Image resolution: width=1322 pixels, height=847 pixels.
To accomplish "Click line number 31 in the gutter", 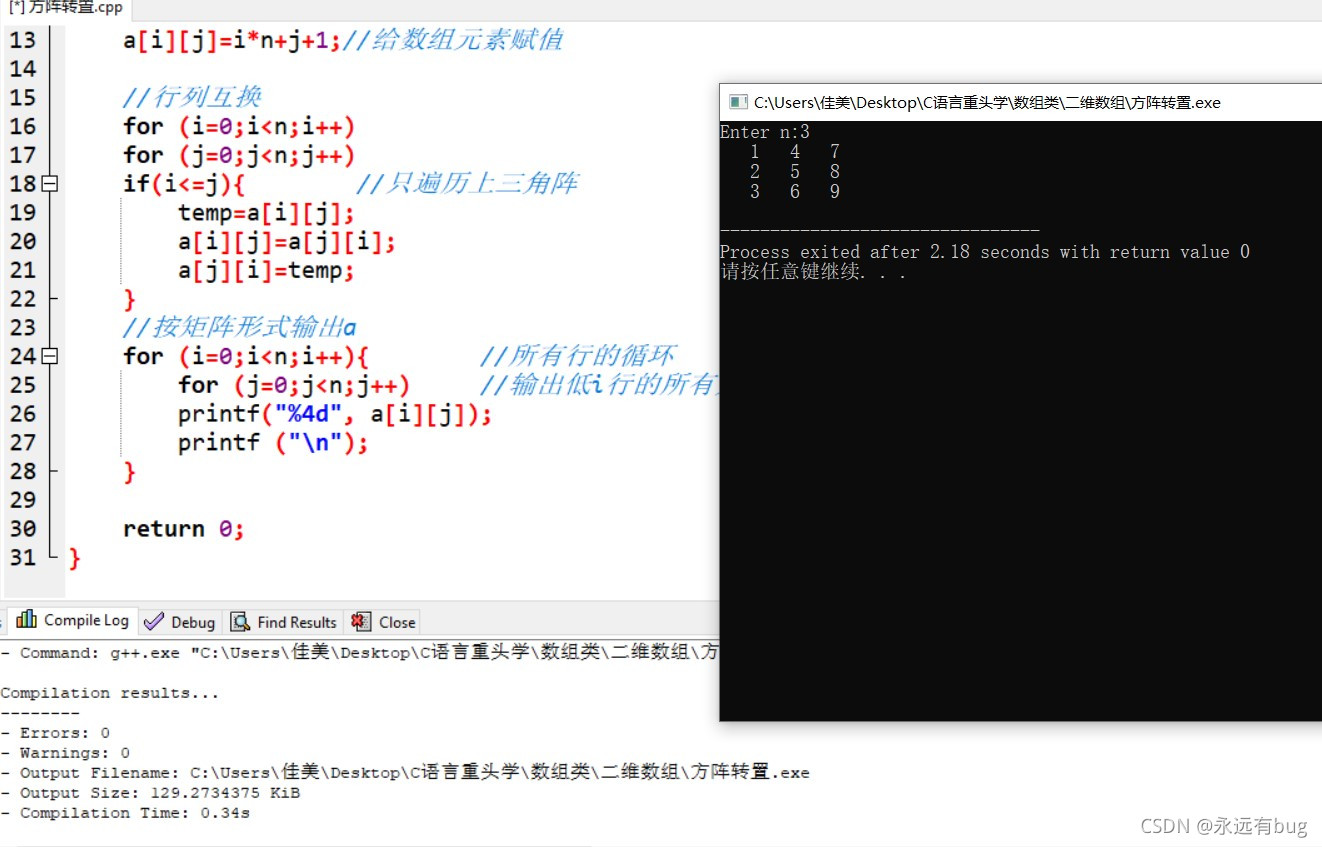I will [x=22, y=557].
